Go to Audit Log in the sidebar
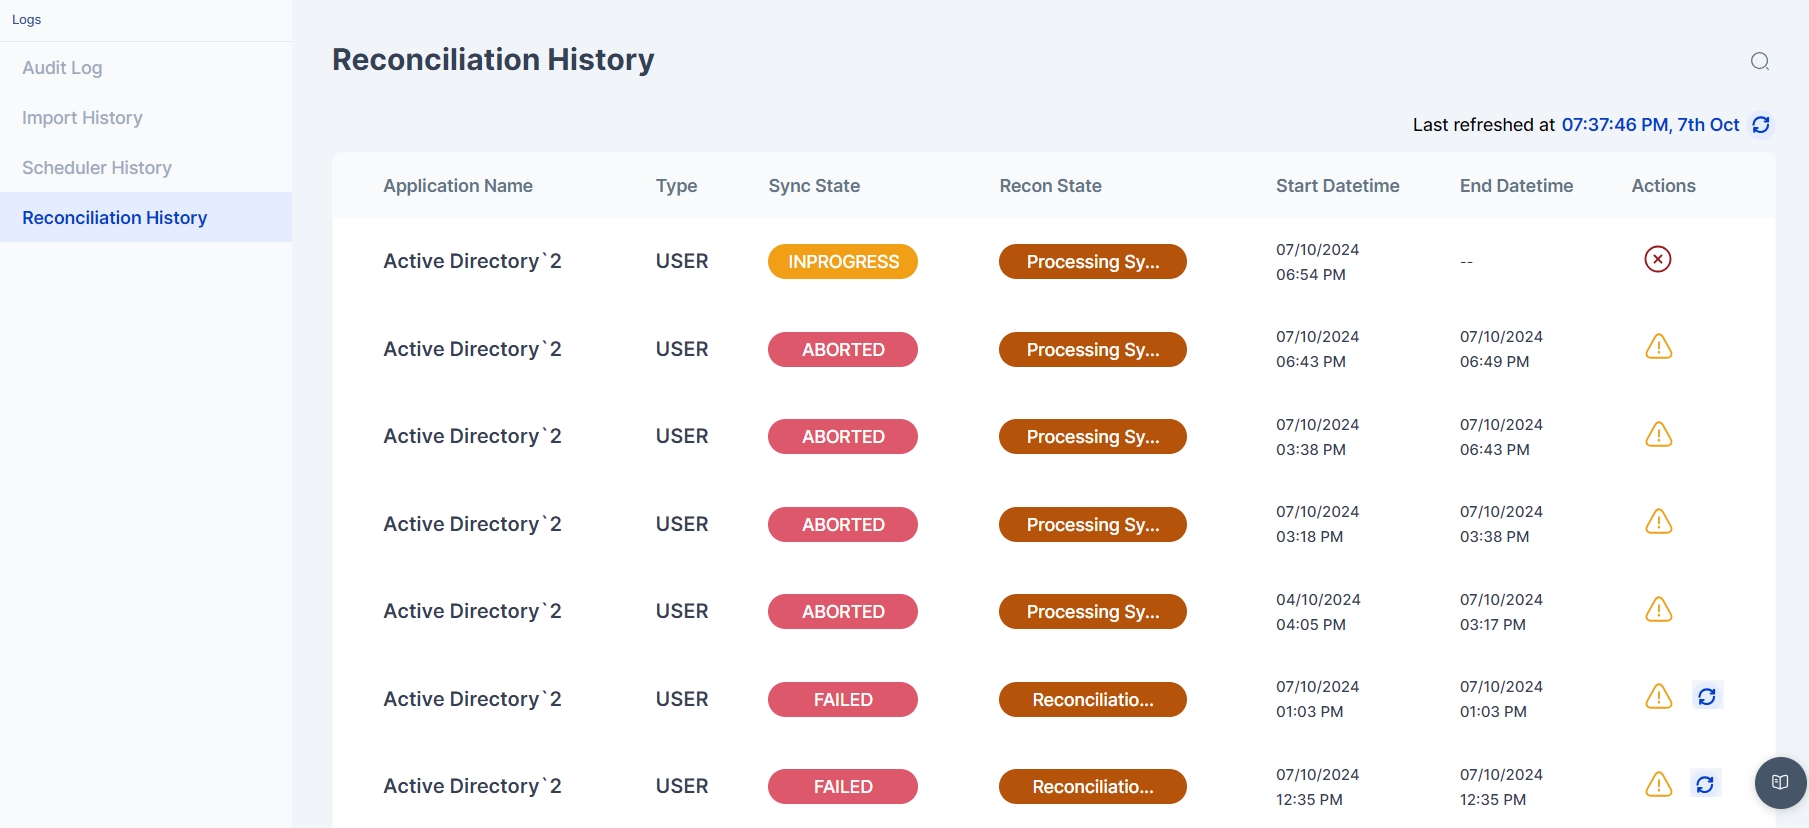1809x828 pixels. tap(62, 68)
